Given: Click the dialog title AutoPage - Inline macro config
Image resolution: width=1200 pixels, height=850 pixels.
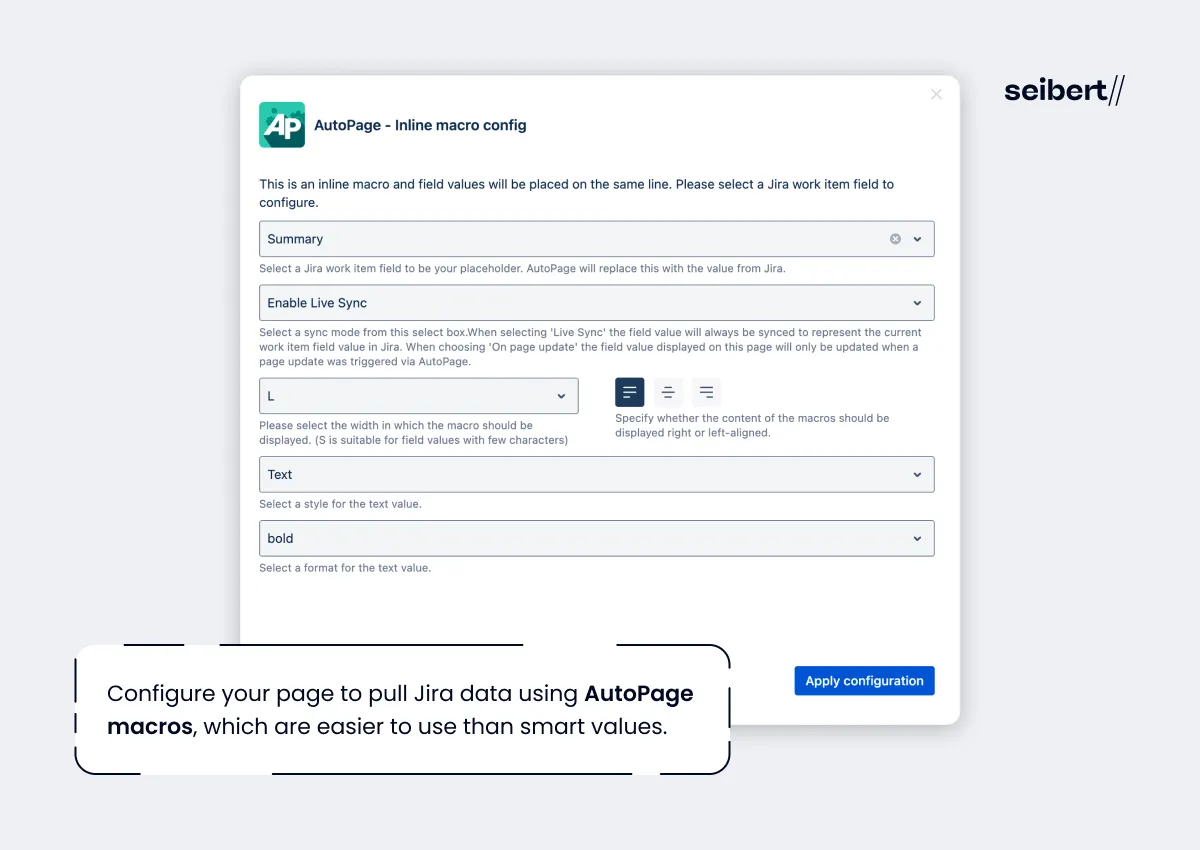Looking at the screenshot, I should (x=420, y=125).
